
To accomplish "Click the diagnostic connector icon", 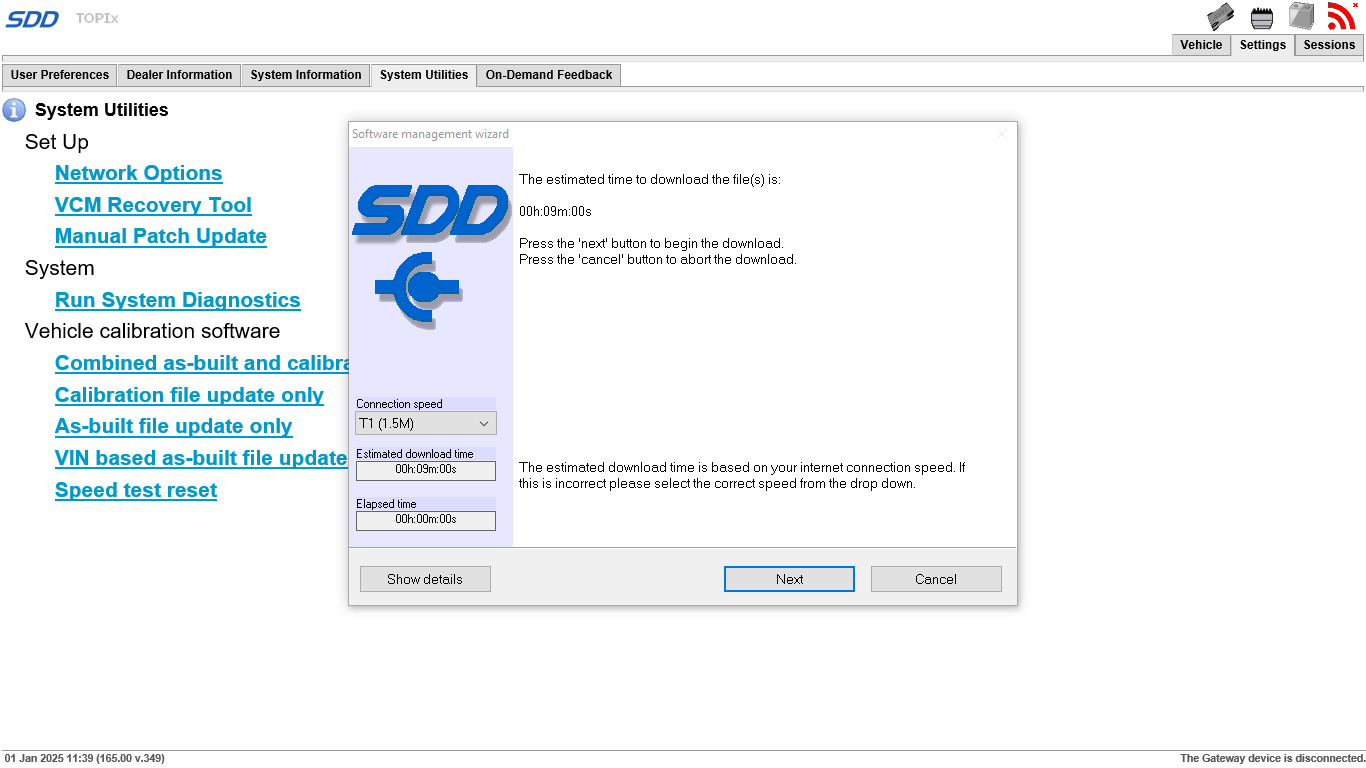I will click(1263, 17).
